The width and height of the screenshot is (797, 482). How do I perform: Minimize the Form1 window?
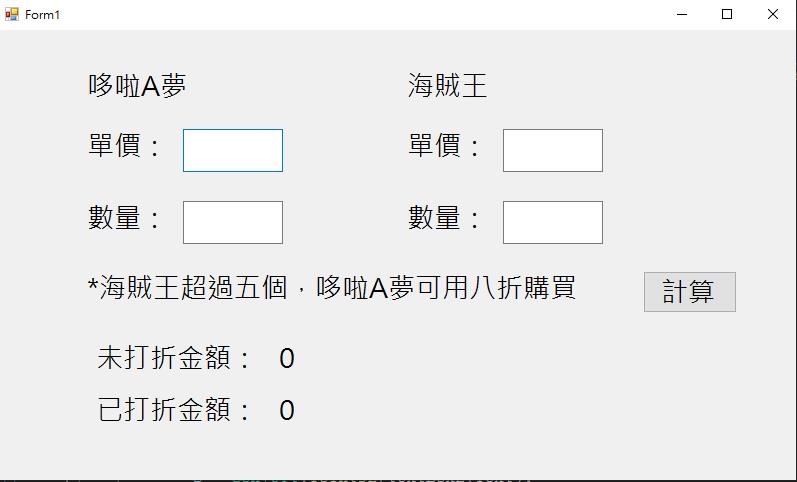pyautogui.click(x=682, y=14)
